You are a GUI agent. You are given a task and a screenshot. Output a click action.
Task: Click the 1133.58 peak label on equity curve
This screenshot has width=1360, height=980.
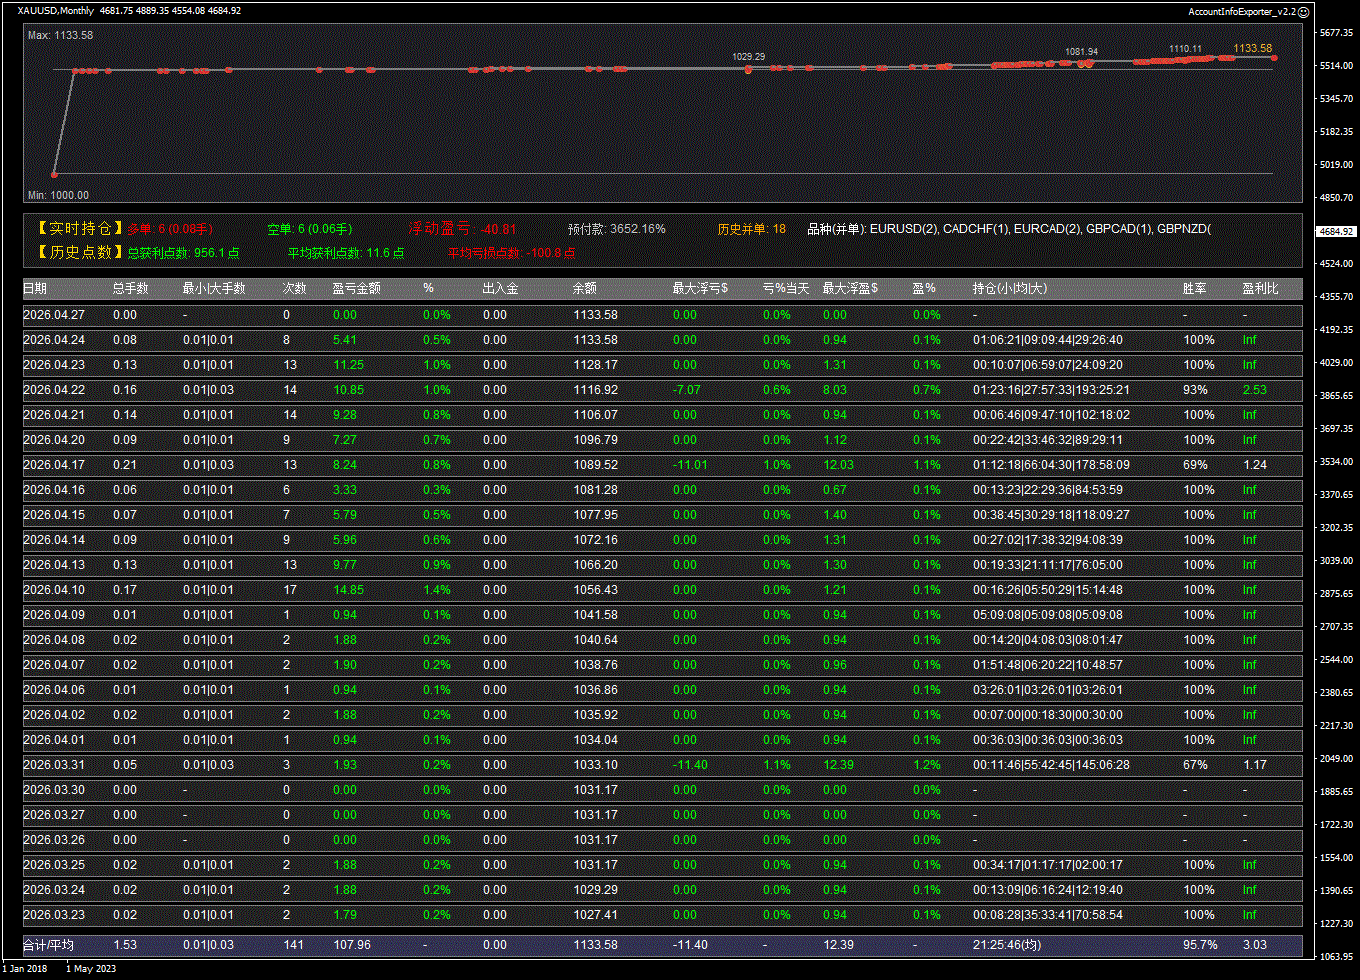pyautogui.click(x=1252, y=48)
